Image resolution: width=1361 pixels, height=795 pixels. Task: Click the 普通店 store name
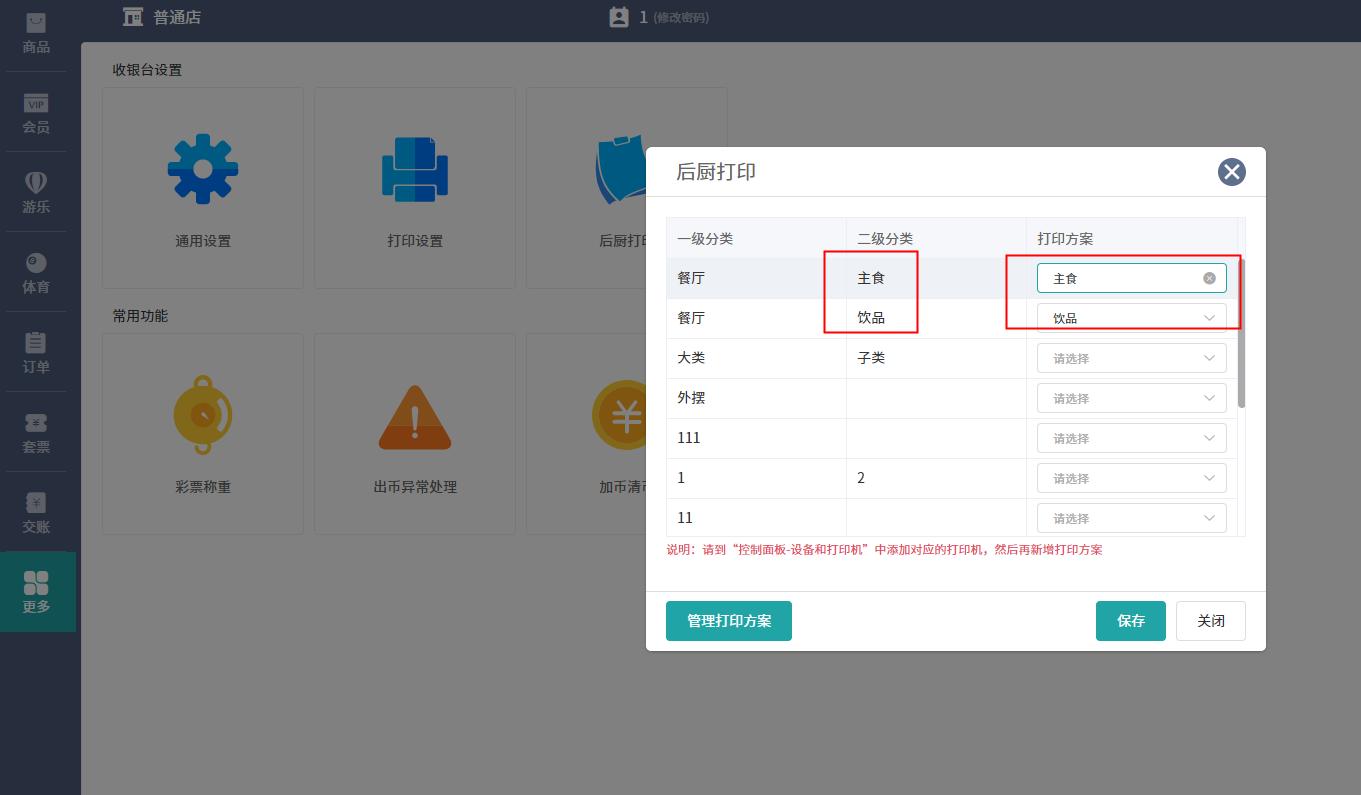[177, 17]
